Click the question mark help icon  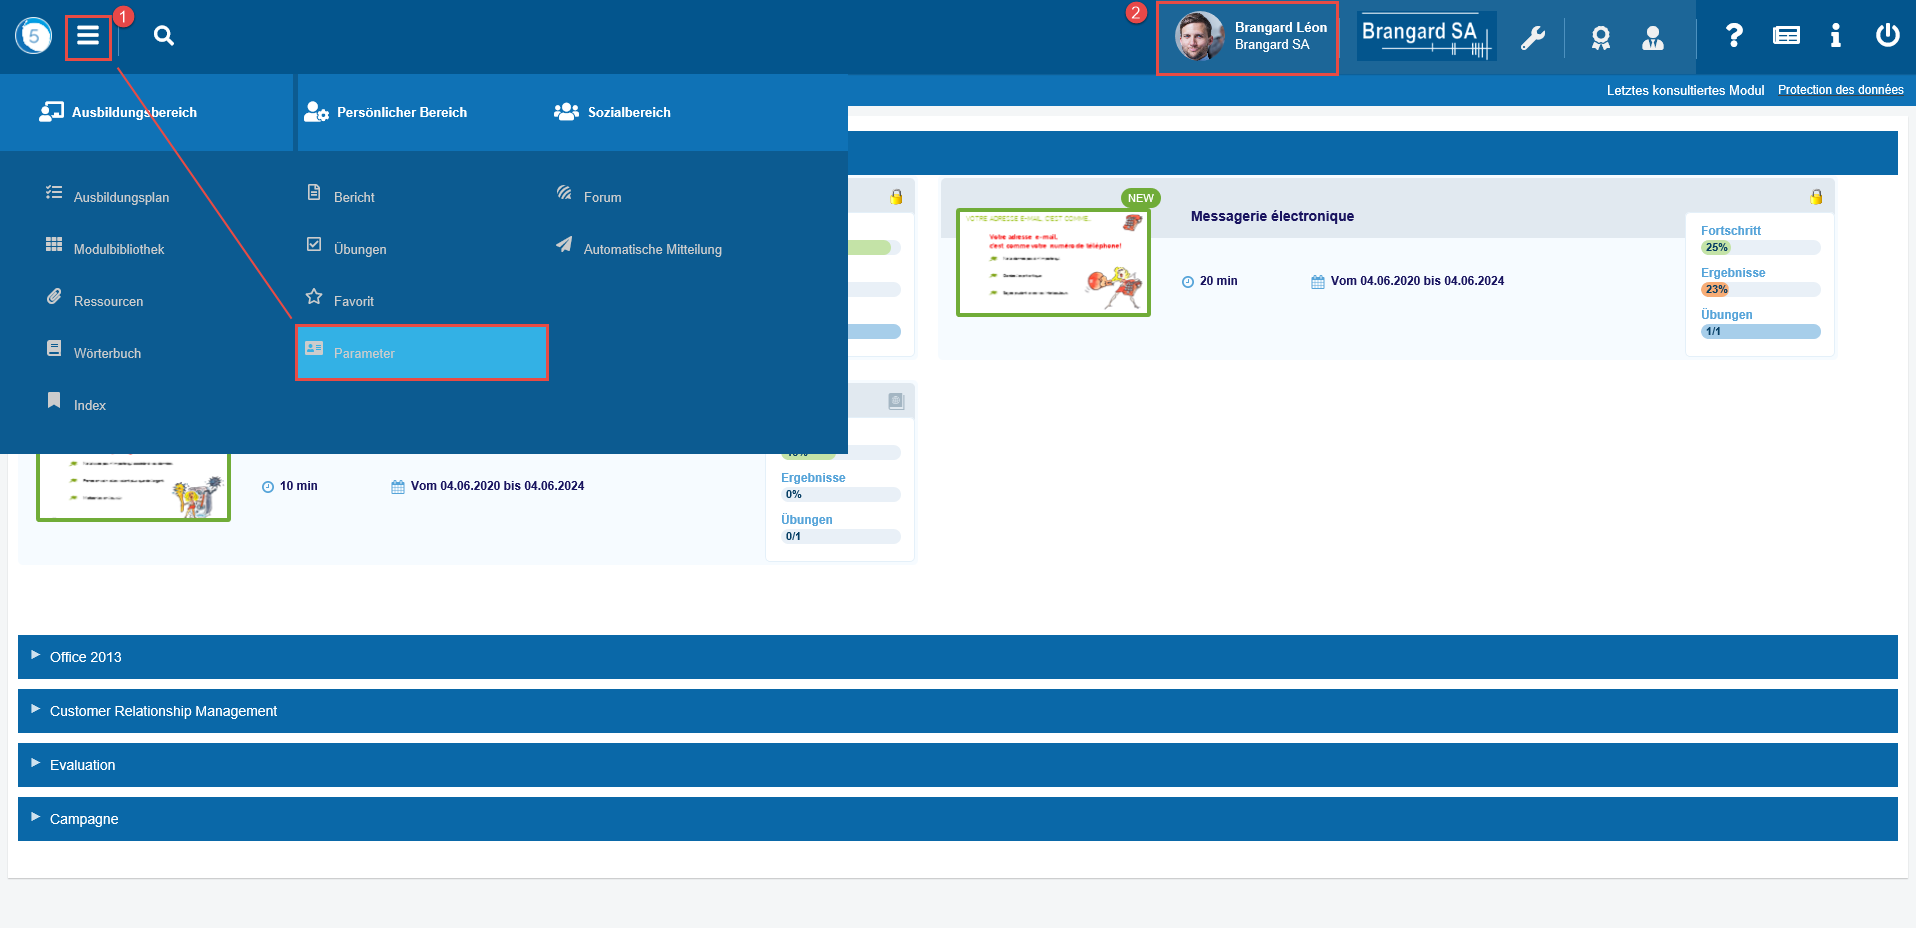pyautogui.click(x=1734, y=36)
